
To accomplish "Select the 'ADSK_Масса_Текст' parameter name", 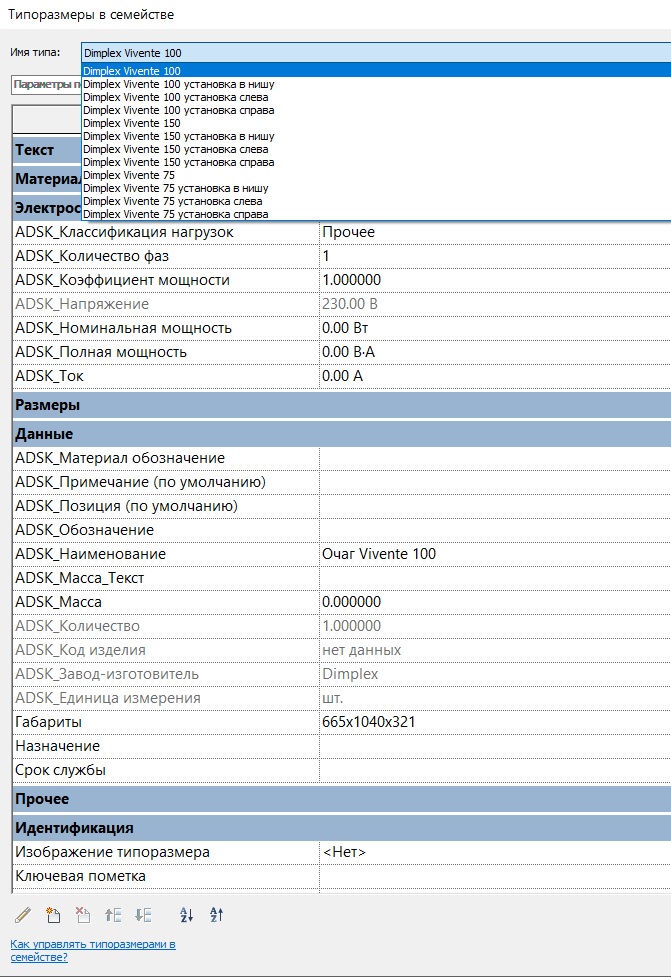I will (x=80, y=578).
